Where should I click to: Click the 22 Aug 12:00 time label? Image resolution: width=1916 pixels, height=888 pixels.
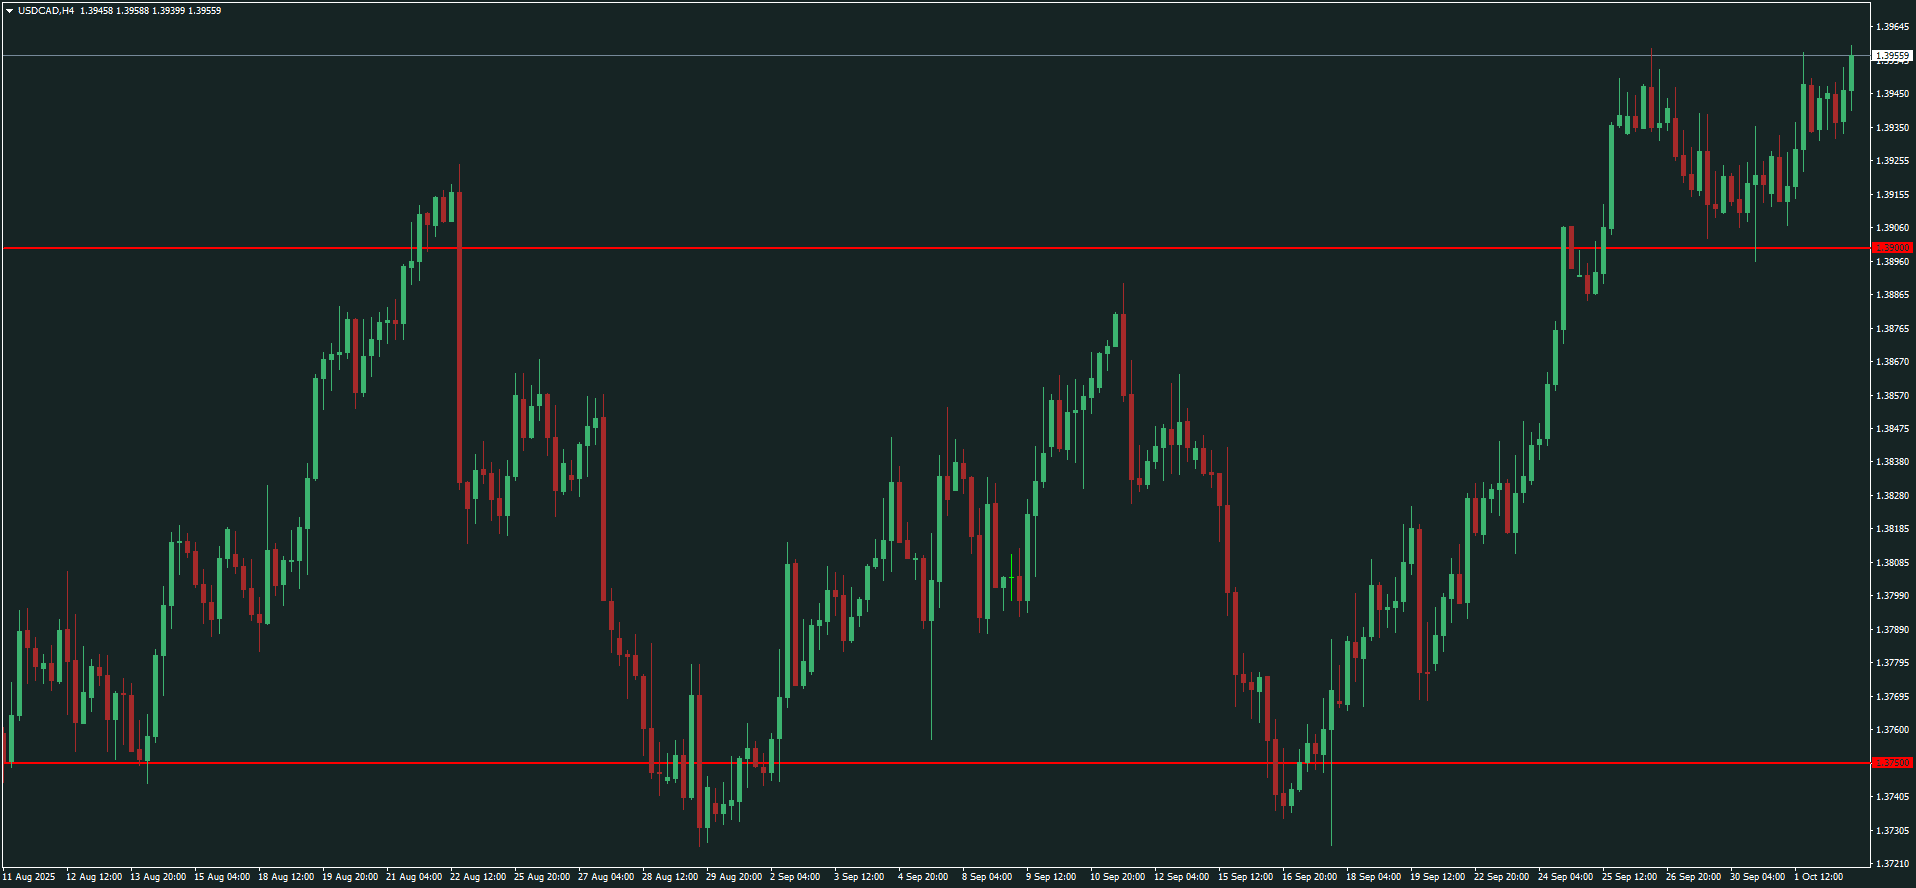[478, 877]
